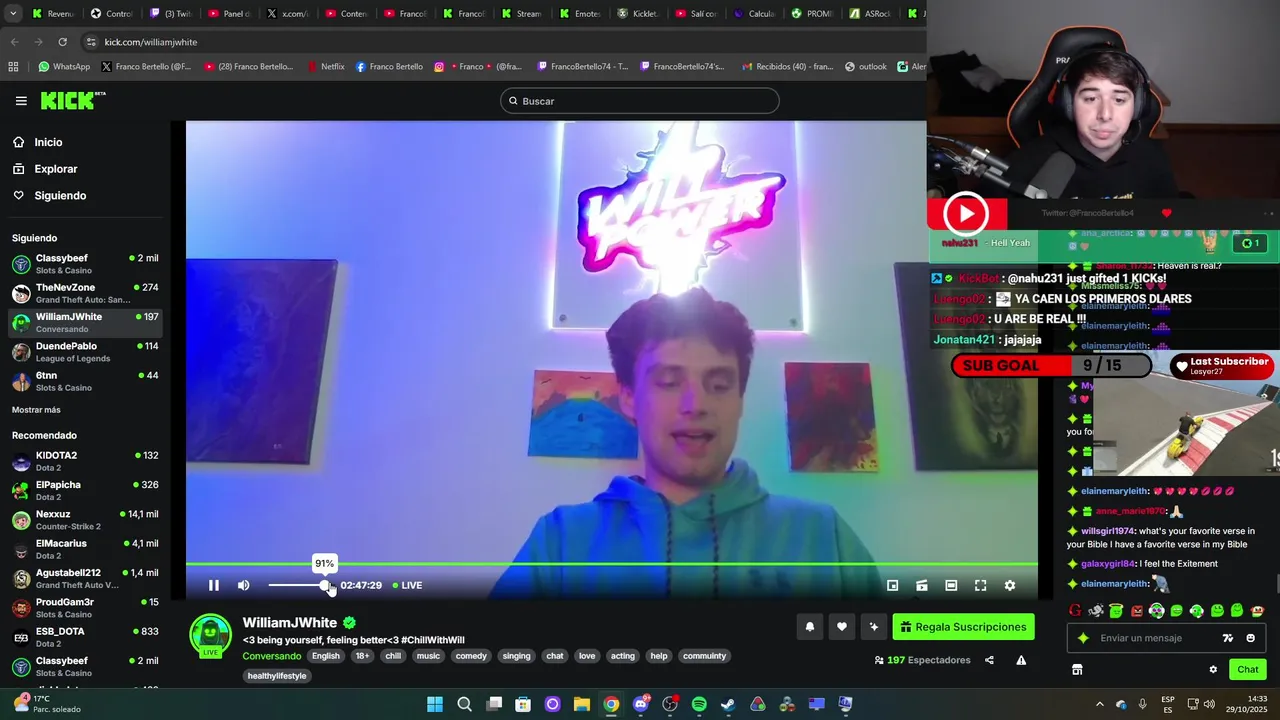Open 6tnn followed channel
The image size is (1280, 720).
[85, 381]
